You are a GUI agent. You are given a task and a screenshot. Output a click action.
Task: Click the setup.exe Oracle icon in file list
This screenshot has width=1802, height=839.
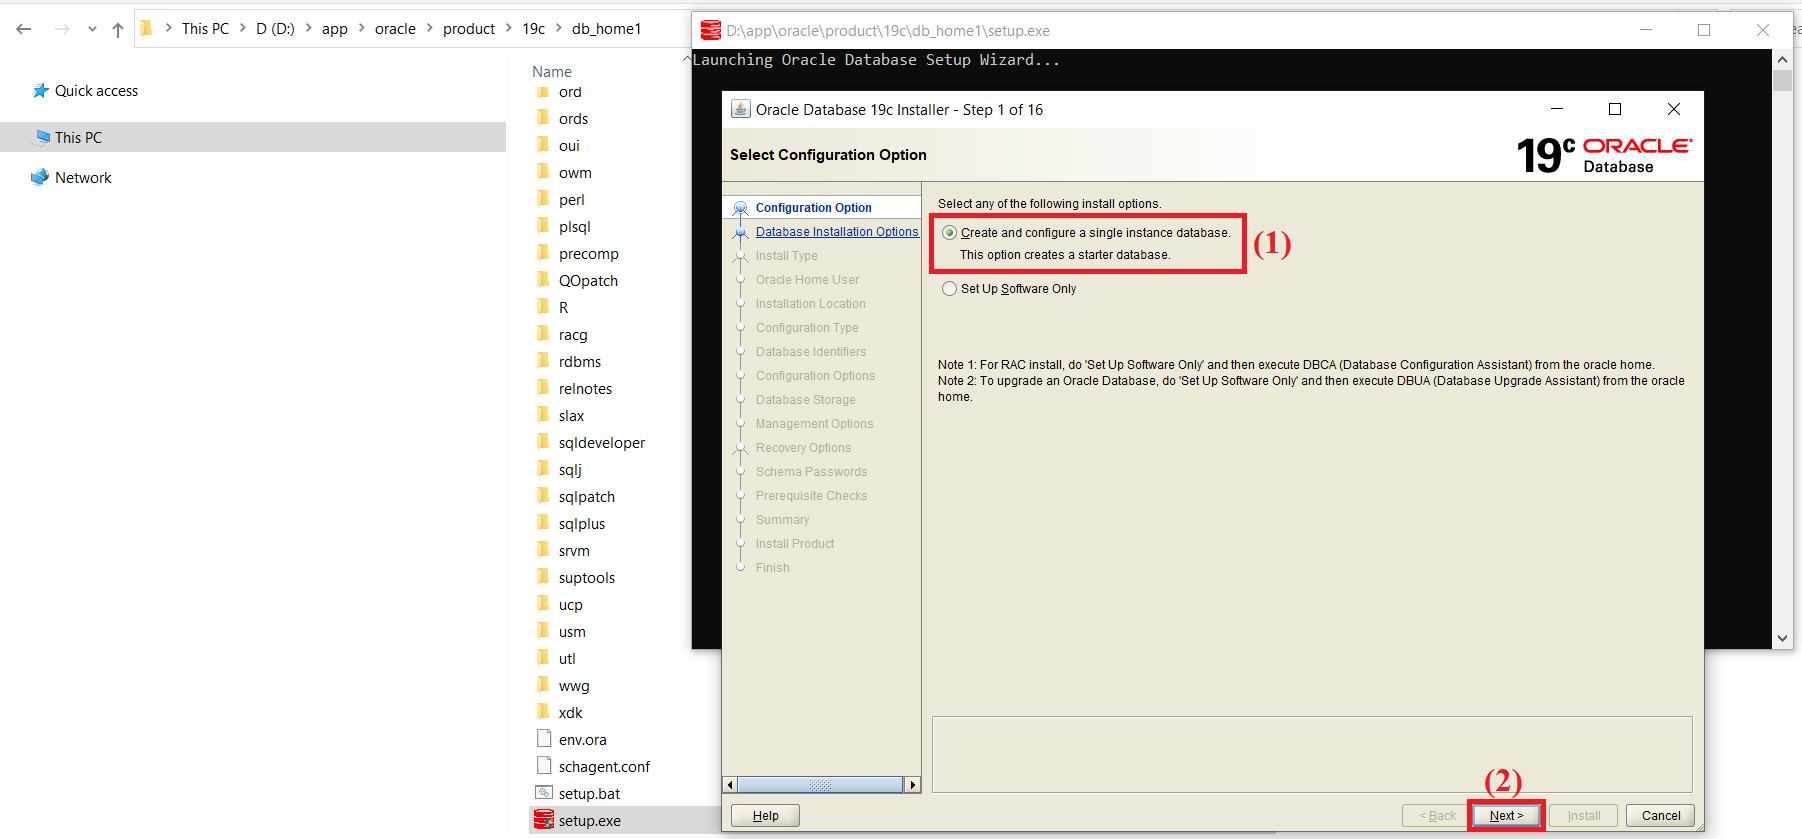[543, 820]
